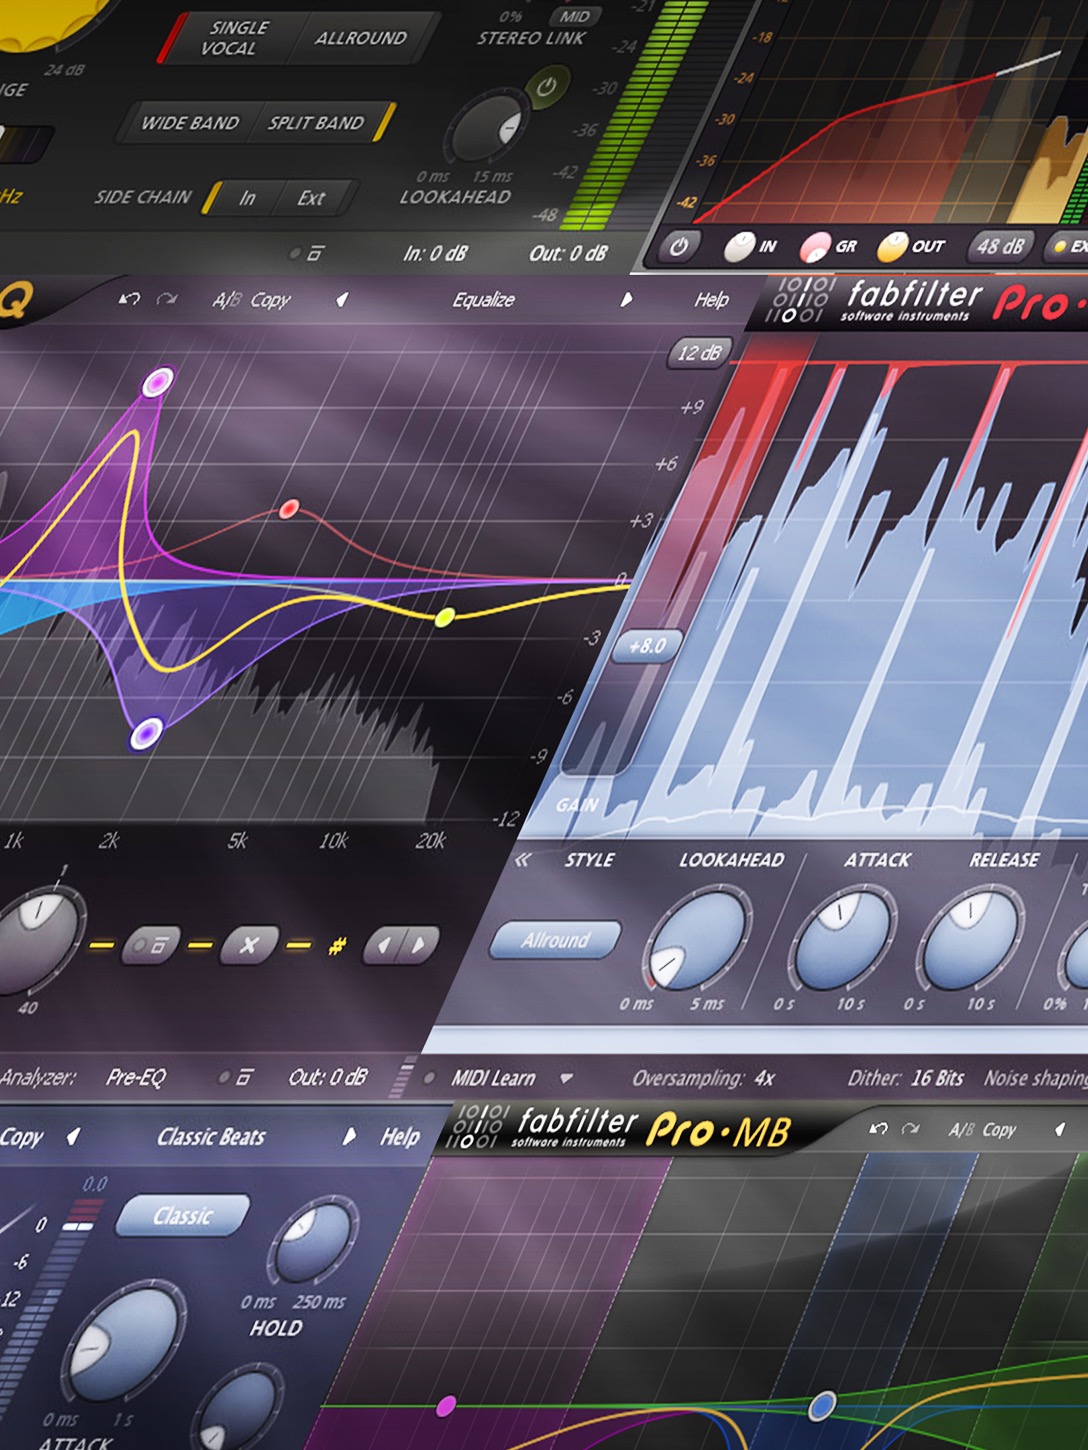Toggle the OUT level display

910,246
